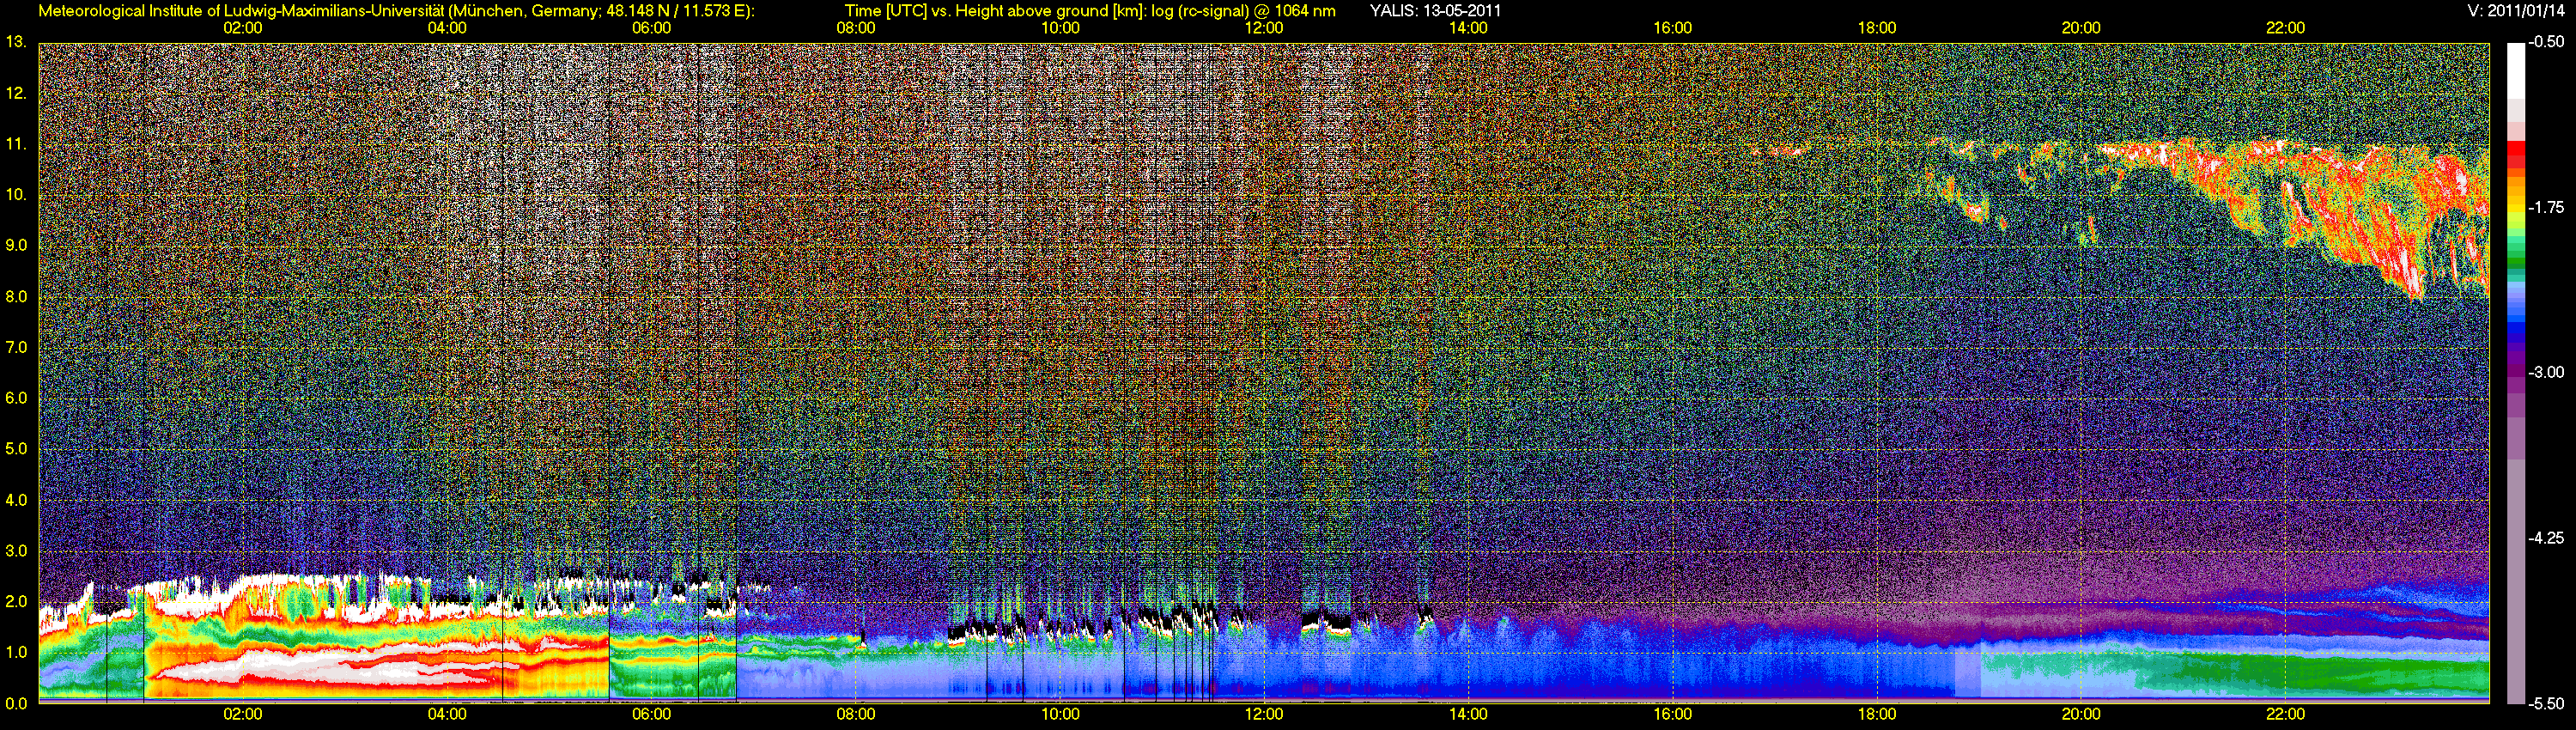Click the 06:00 label on bottom time axis
Viewport: 2576px width, 730px height.
click(x=651, y=714)
